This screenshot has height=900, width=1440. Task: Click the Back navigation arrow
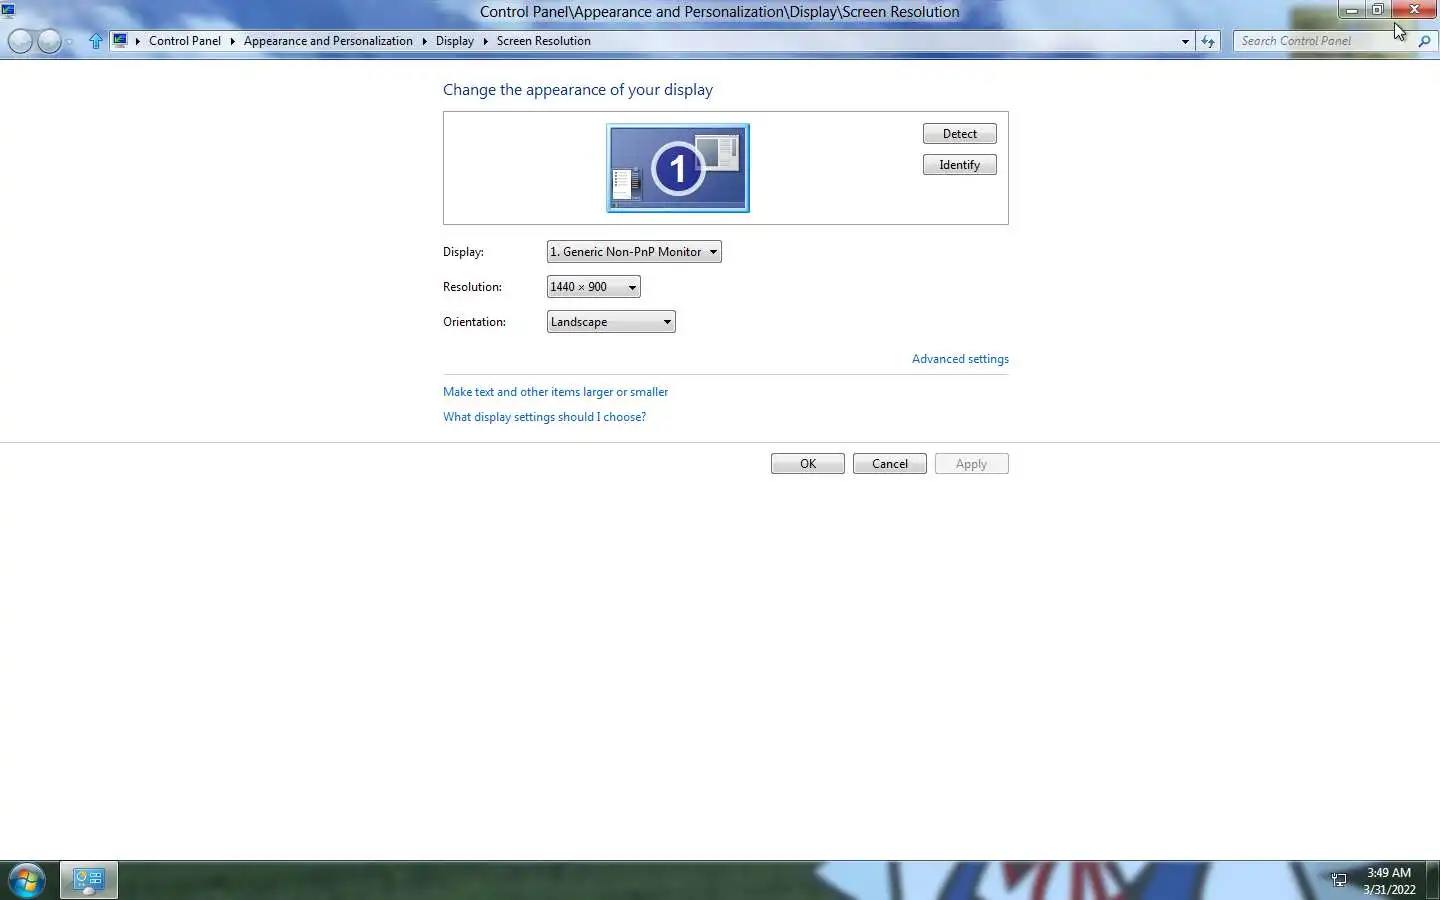[x=20, y=41]
